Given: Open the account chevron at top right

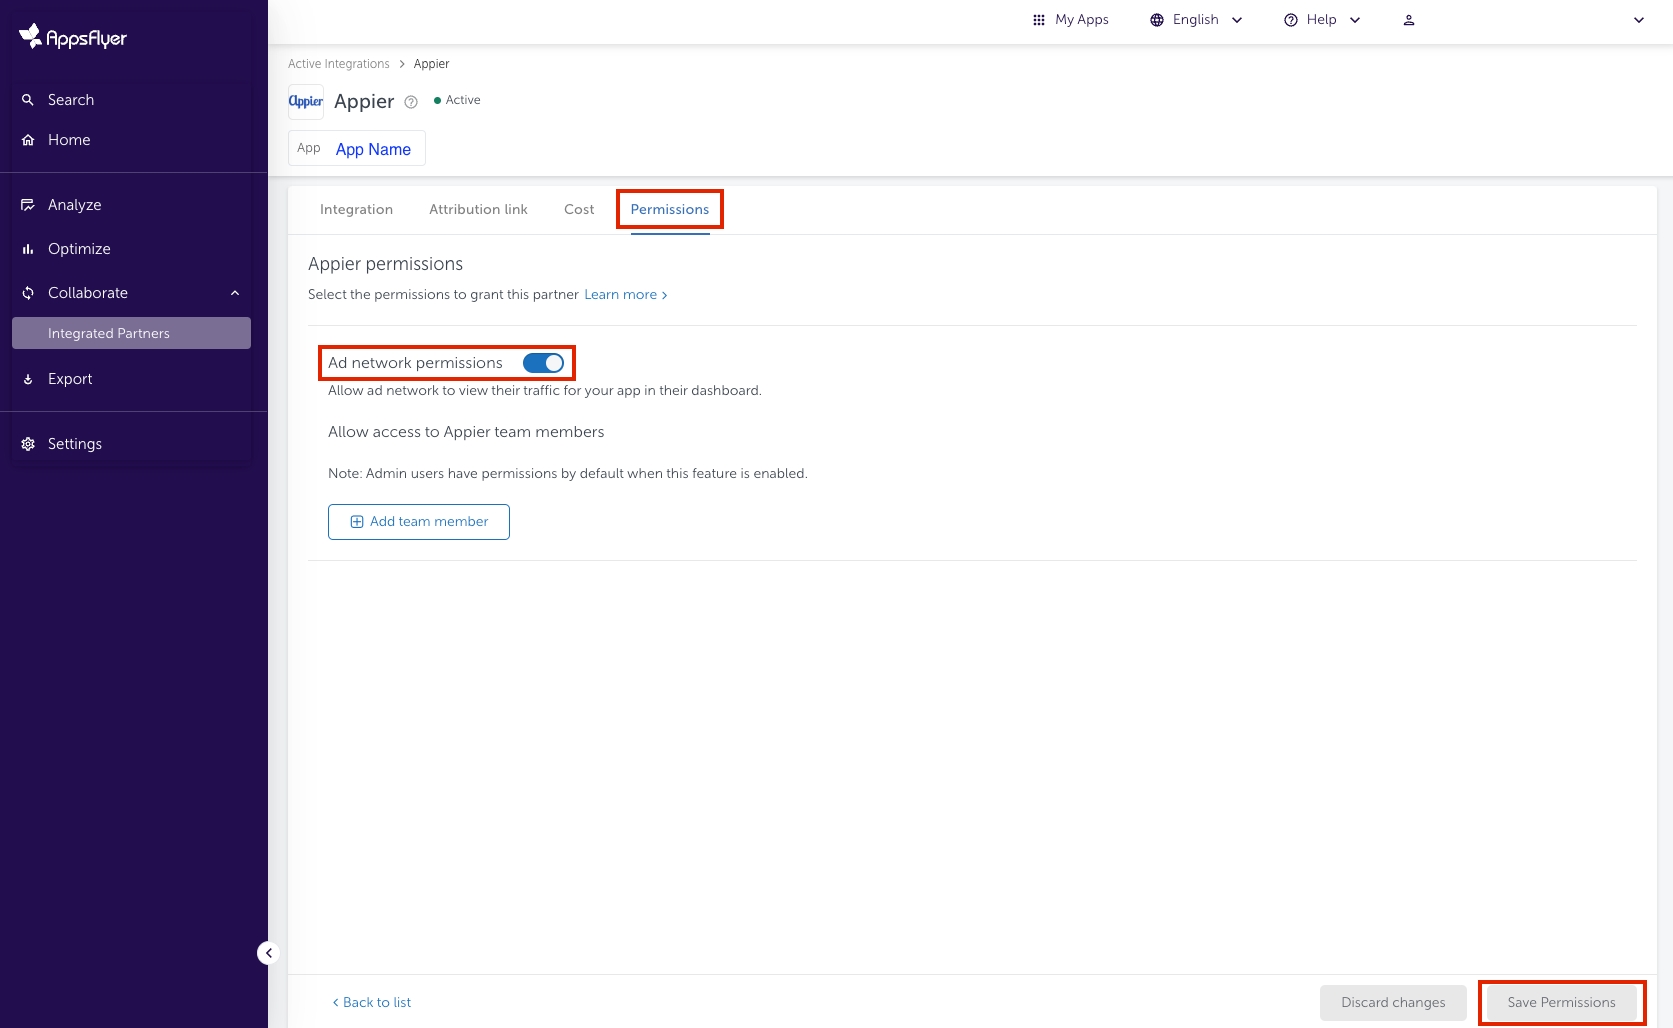Looking at the screenshot, I should tap(1638, 20).
